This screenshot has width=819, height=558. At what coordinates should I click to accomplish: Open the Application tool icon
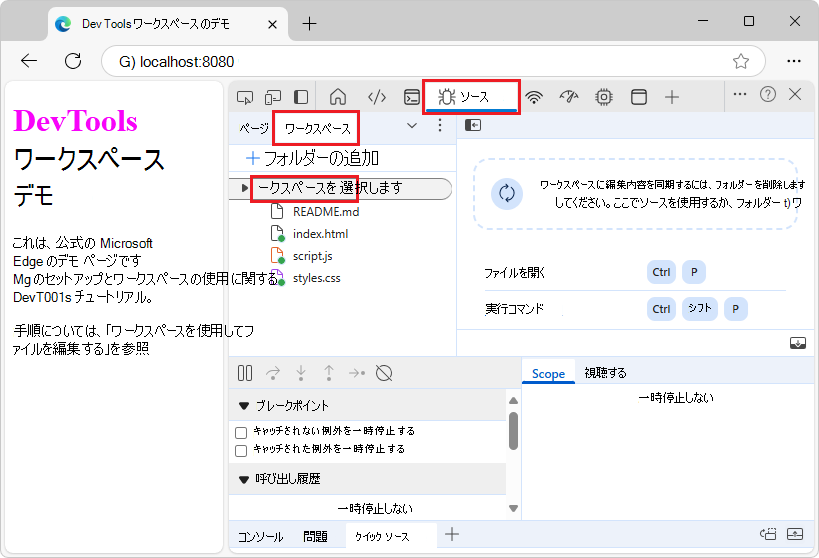[639, 97]
